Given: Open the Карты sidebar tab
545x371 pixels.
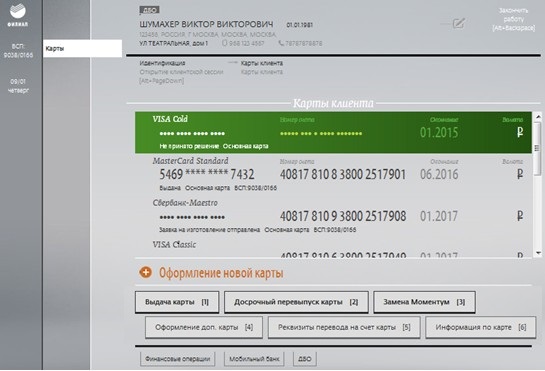Looking at the screenshot, I should pos(82,48).
